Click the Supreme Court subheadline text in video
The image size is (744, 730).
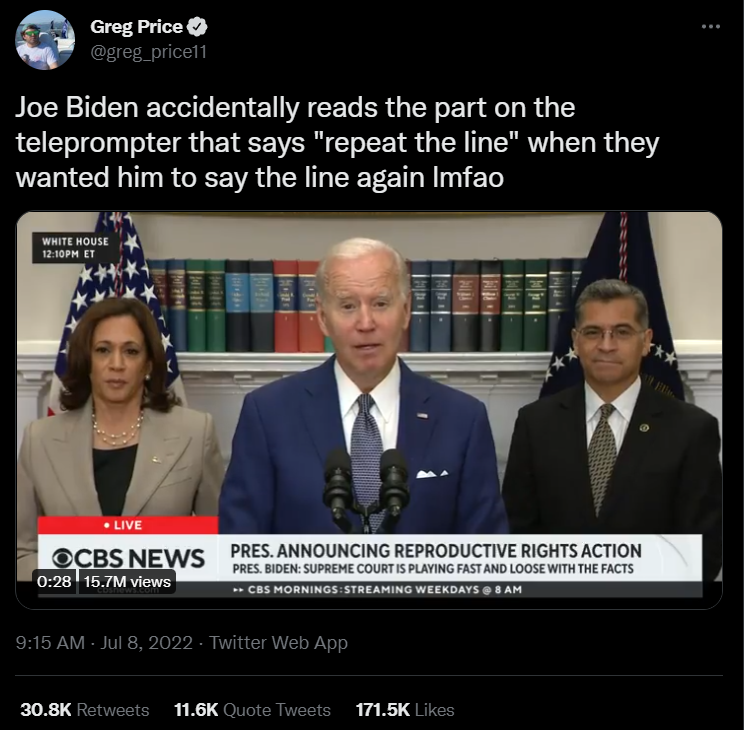433,569
